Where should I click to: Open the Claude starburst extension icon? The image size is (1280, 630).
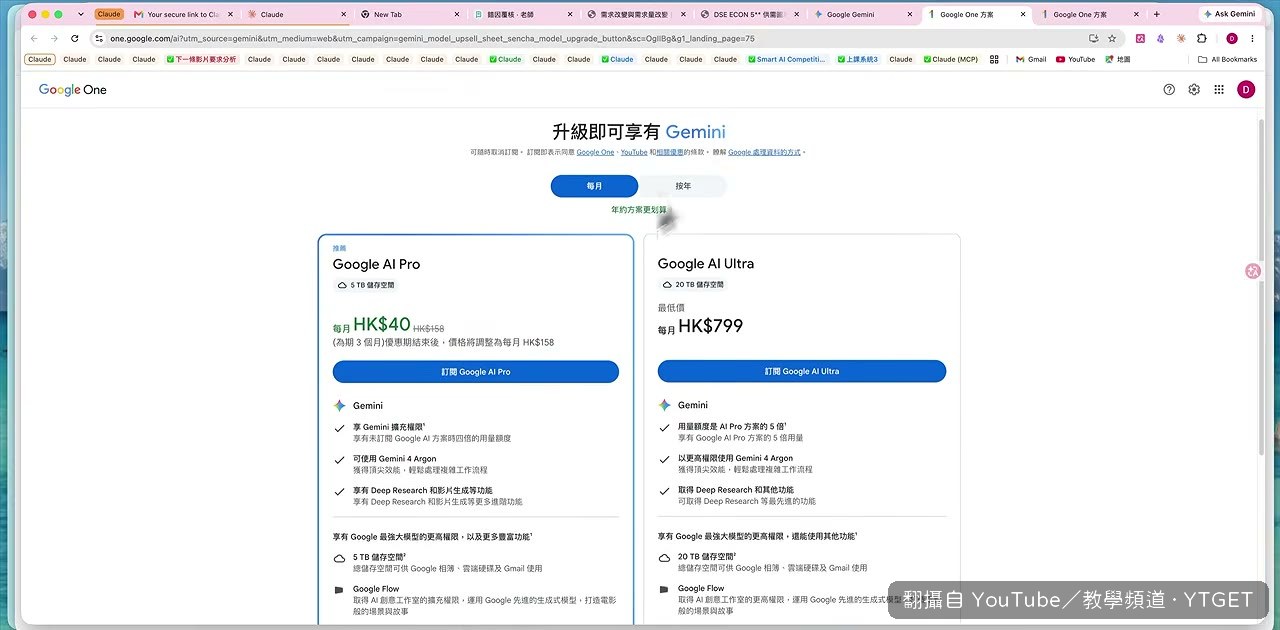coord(1181,38)
